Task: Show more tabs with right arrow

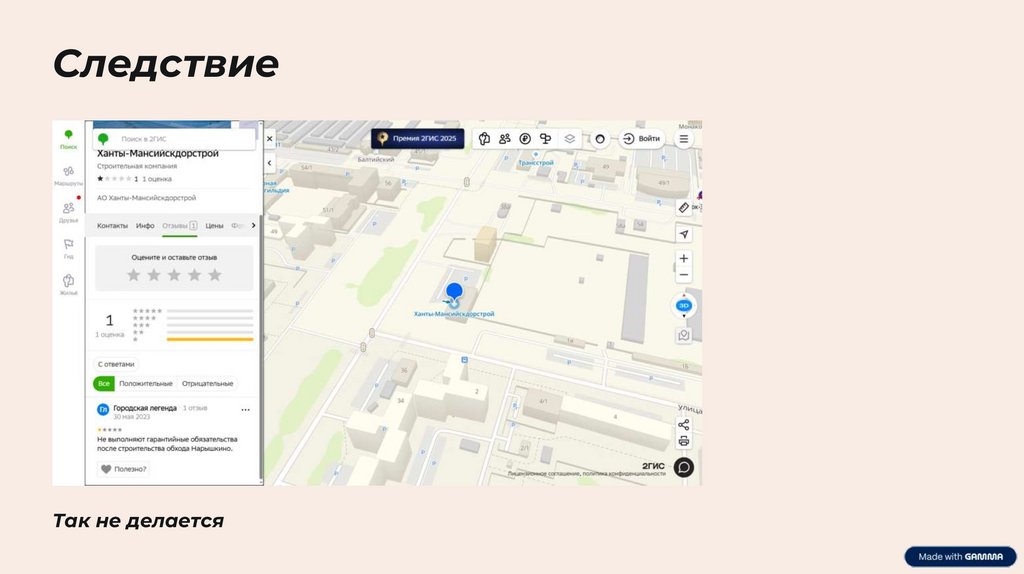Action: click(x=253, y=225)
